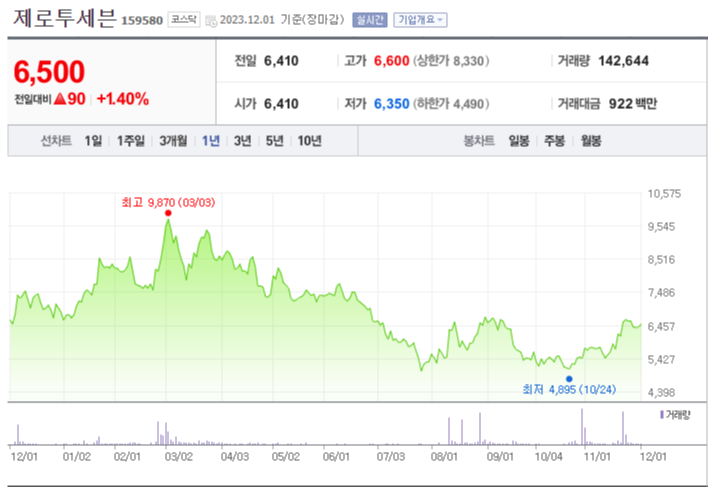Open the 월봉 monthly candle chart

(x=591, y=141)
